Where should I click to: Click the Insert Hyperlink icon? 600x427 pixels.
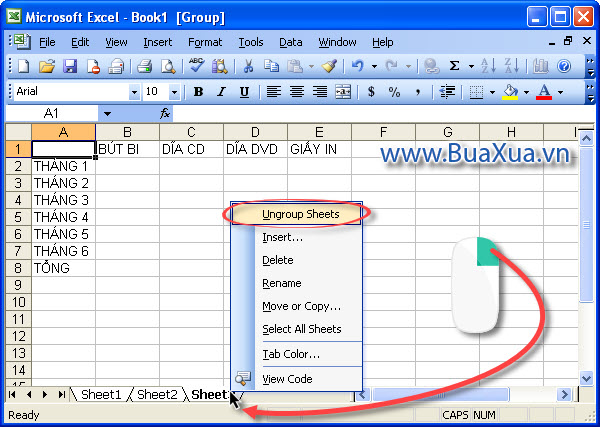pyautogui.click(x=431, y=67)
